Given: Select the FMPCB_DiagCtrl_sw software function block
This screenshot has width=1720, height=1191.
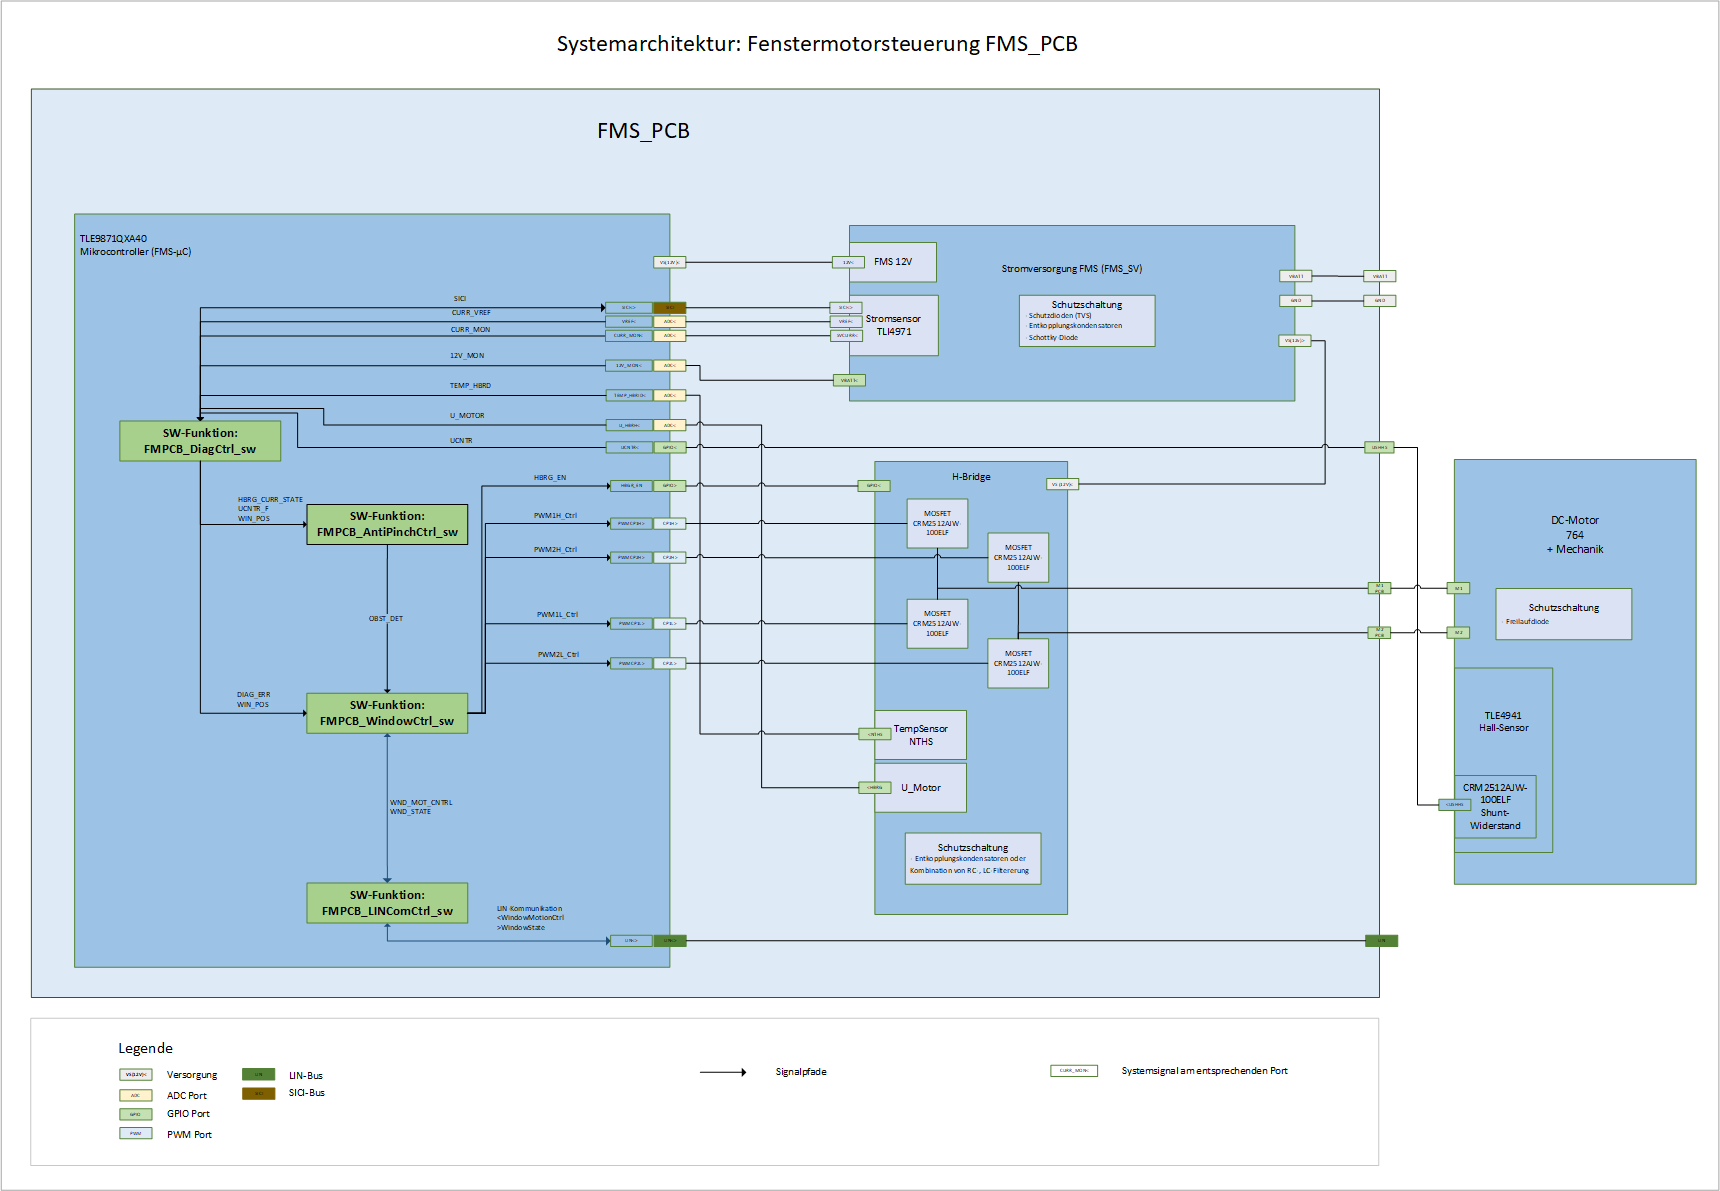Looking at the screenshot, I should pyautogui.click(x=200, y=441).
